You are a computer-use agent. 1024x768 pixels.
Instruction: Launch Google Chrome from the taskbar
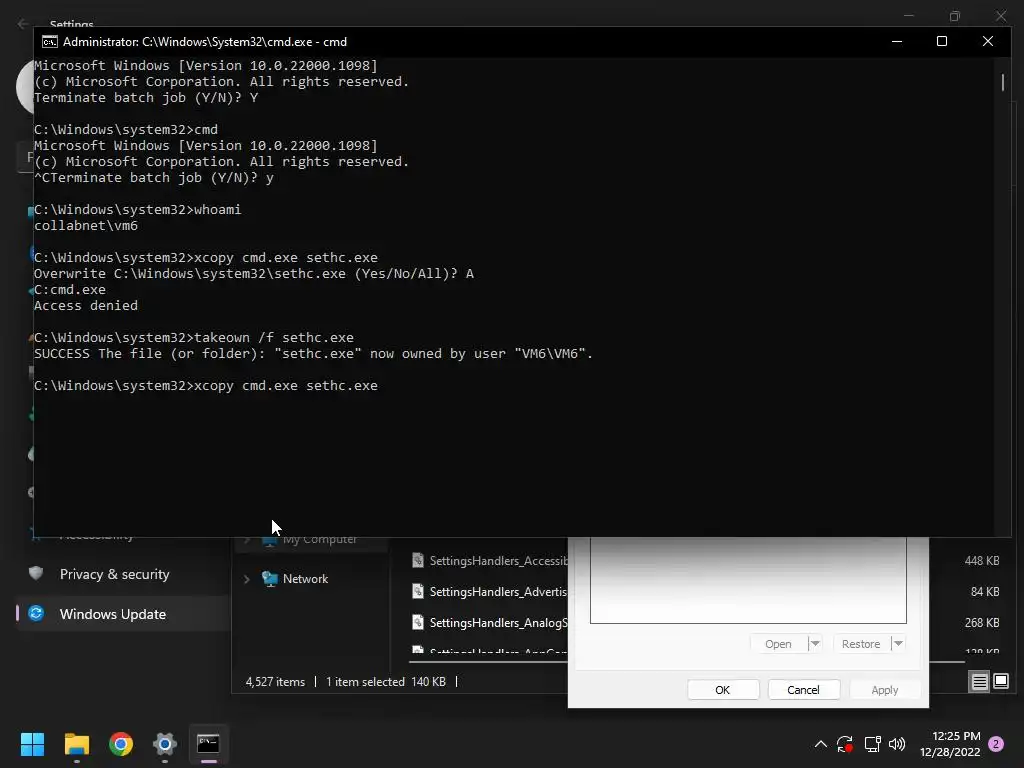[121, 744]
